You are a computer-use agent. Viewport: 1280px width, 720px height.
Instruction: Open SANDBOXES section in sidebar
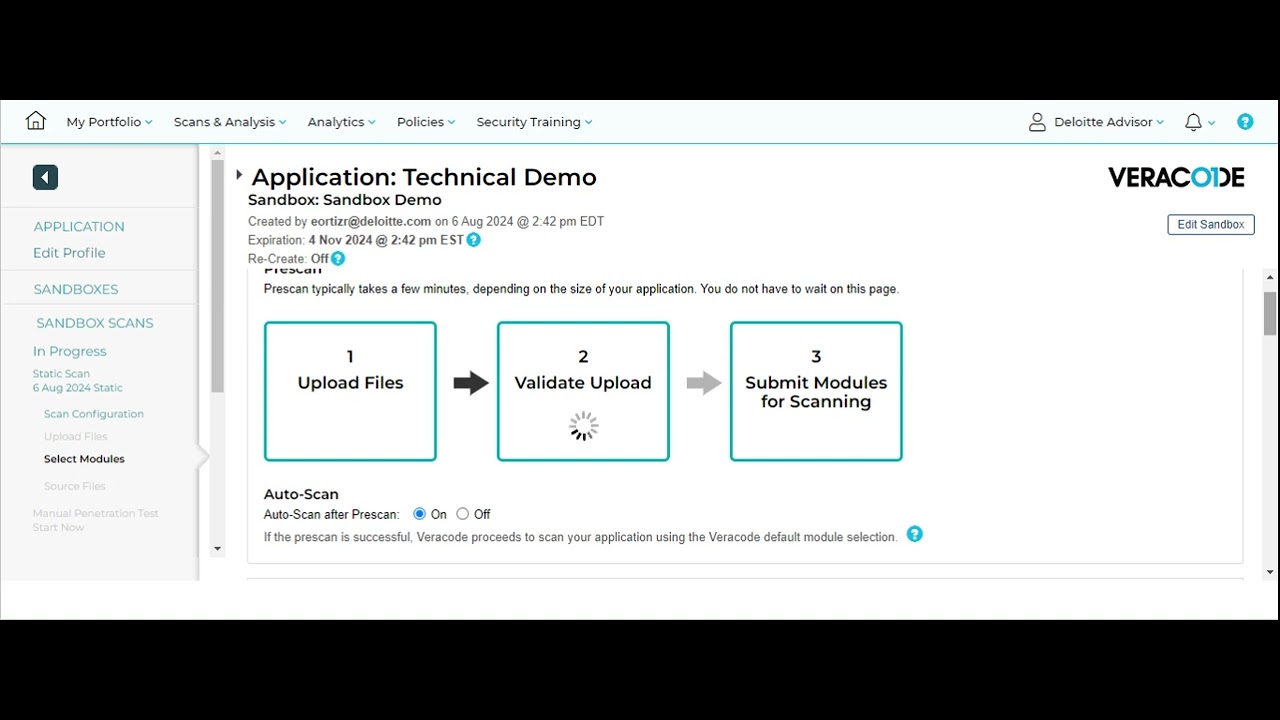pyautogui.click(x=76, y=289)
